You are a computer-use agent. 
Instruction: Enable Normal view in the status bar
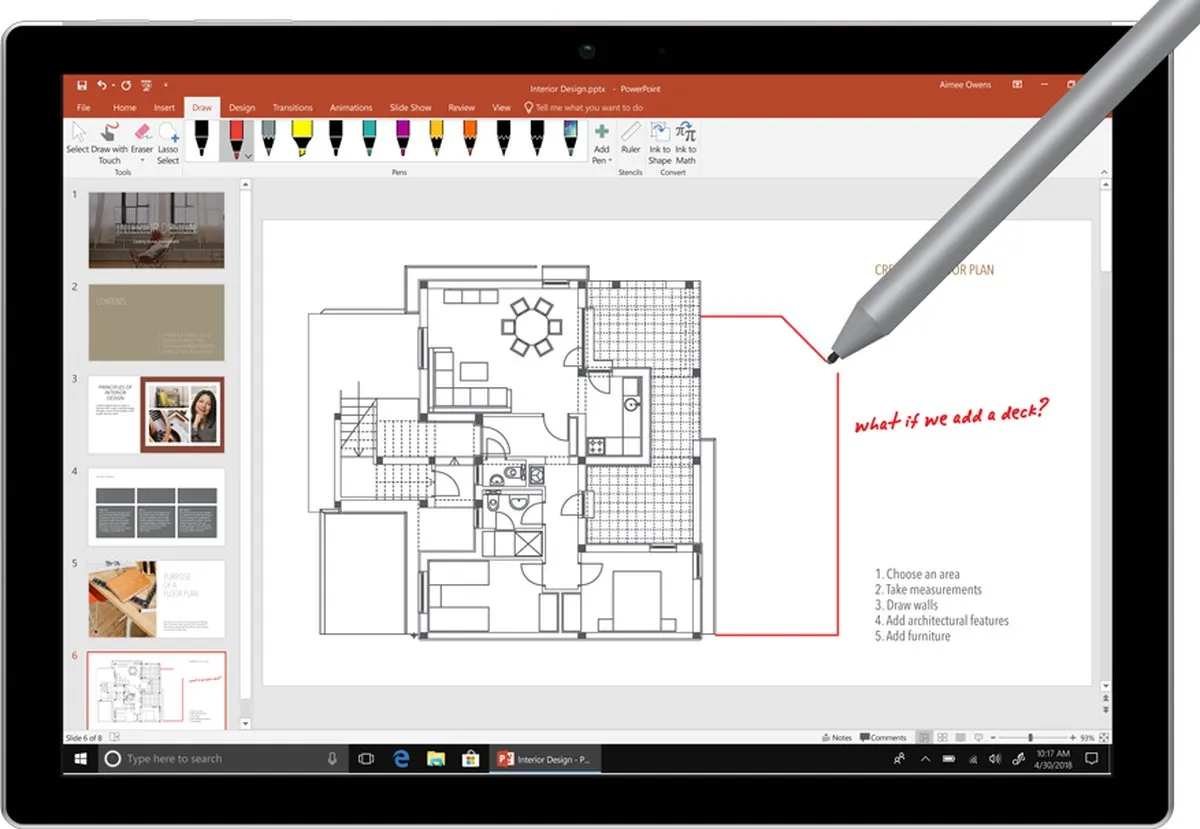[x=925, y=737]
